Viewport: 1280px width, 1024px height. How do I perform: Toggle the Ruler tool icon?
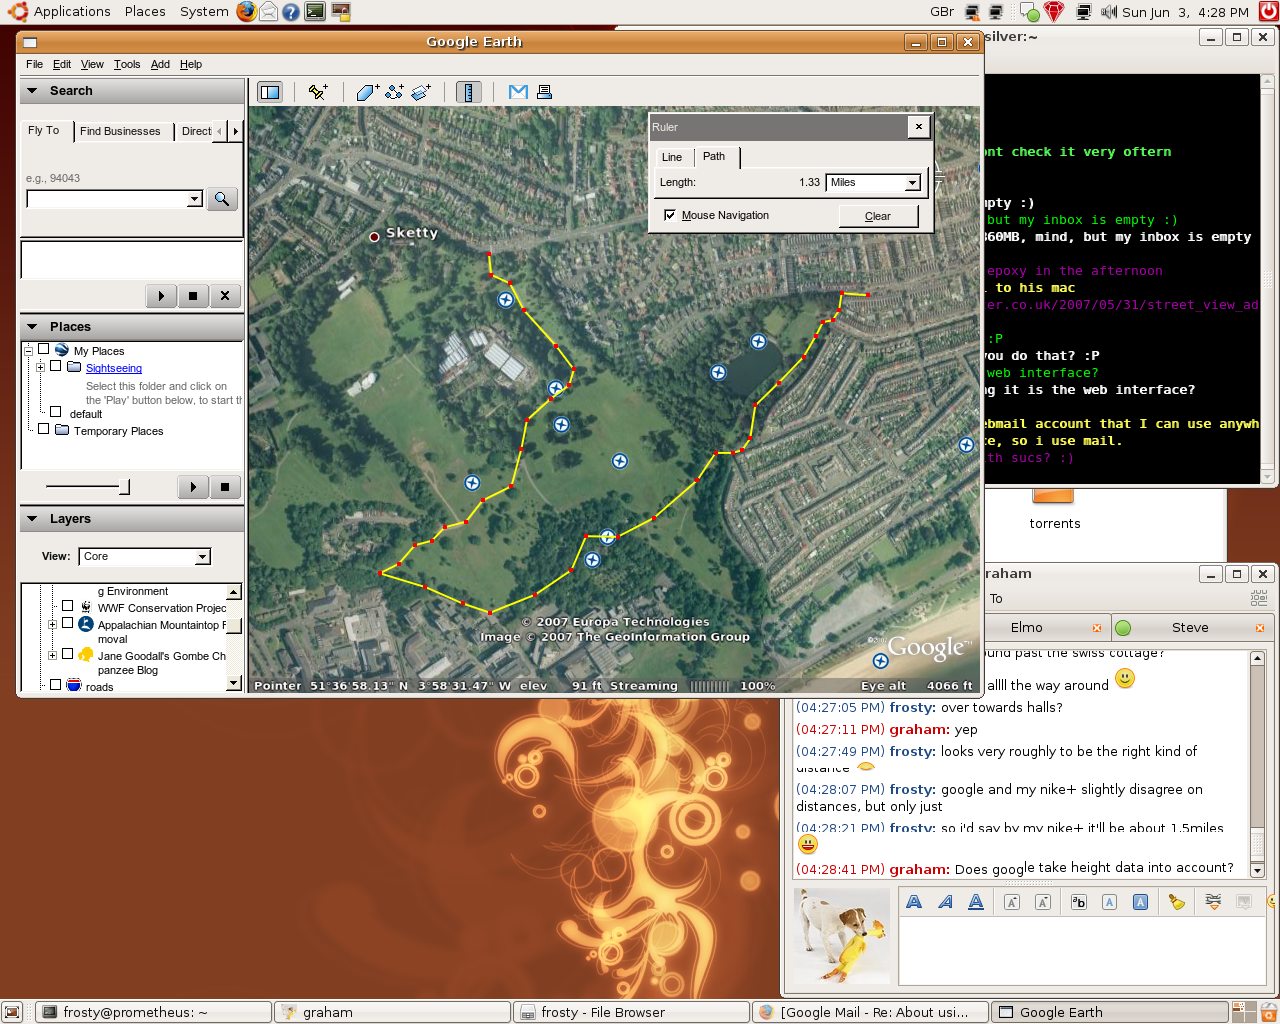click(x=468, y=92)
